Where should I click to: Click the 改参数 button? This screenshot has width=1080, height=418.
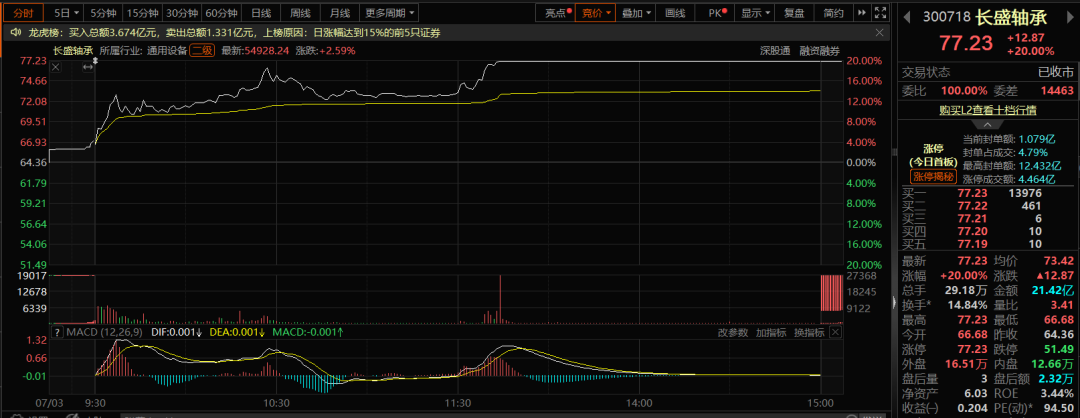point(733,333)
